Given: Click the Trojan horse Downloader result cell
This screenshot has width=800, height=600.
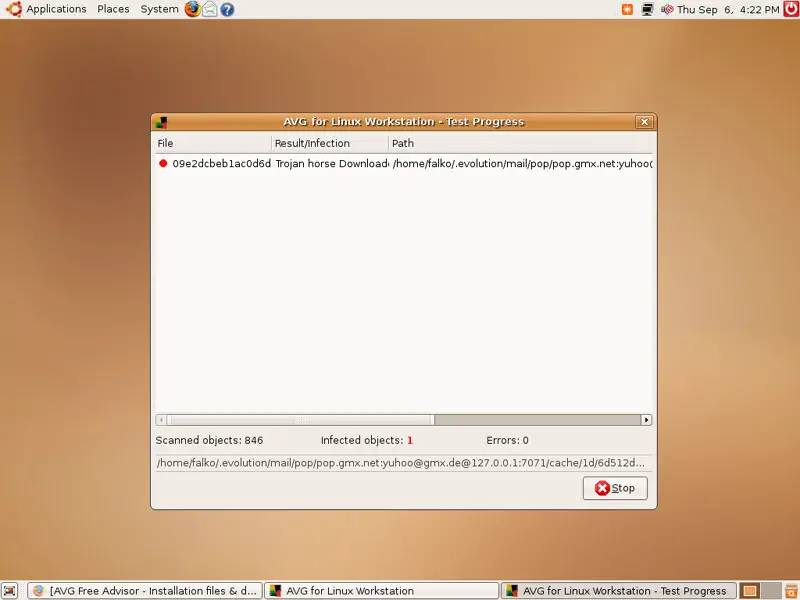Looking at the screenshot, I should click(332, 164).
